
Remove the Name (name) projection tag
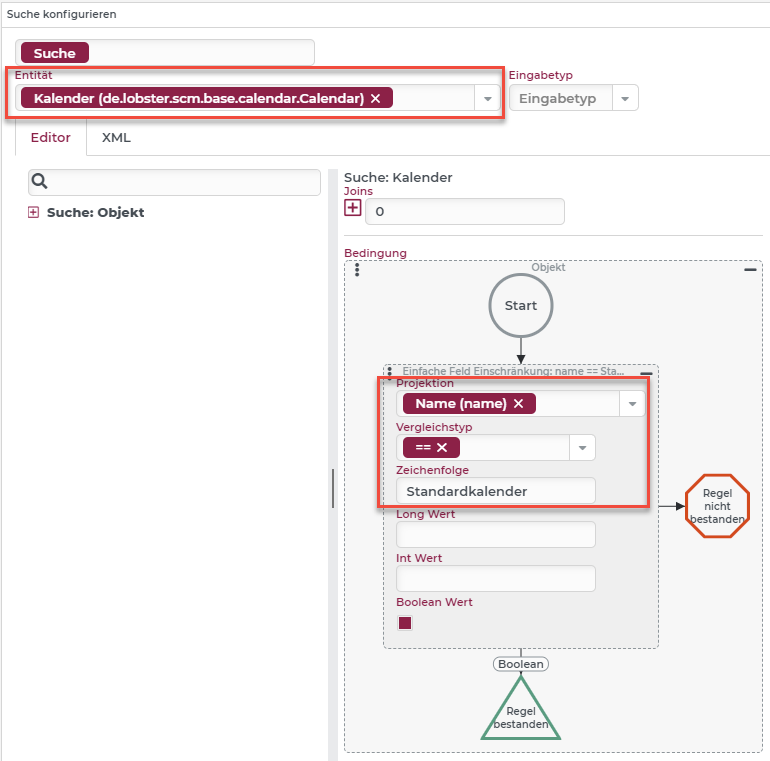pyautogui.click(x=518, y=404)
